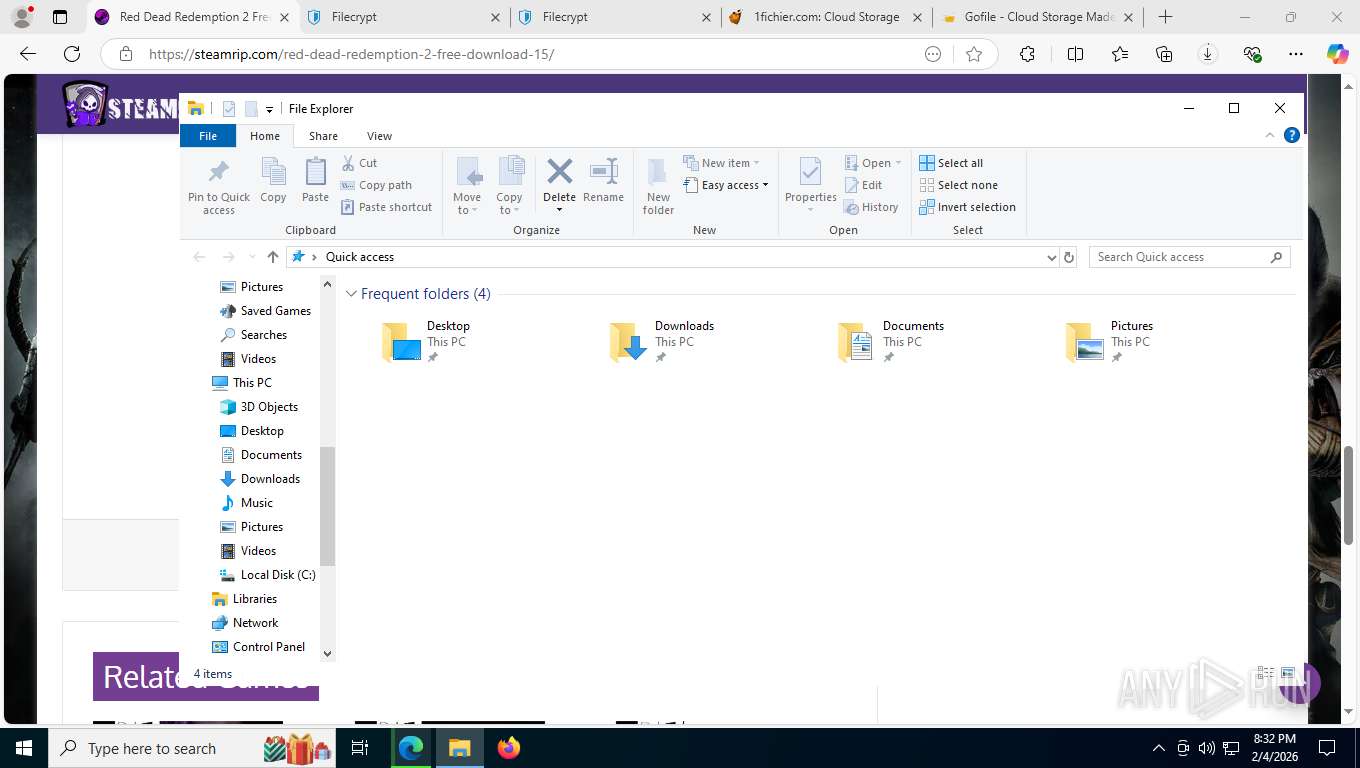
Task: Collapse the ribbon with chevron
Action: tap(1270, 135)
